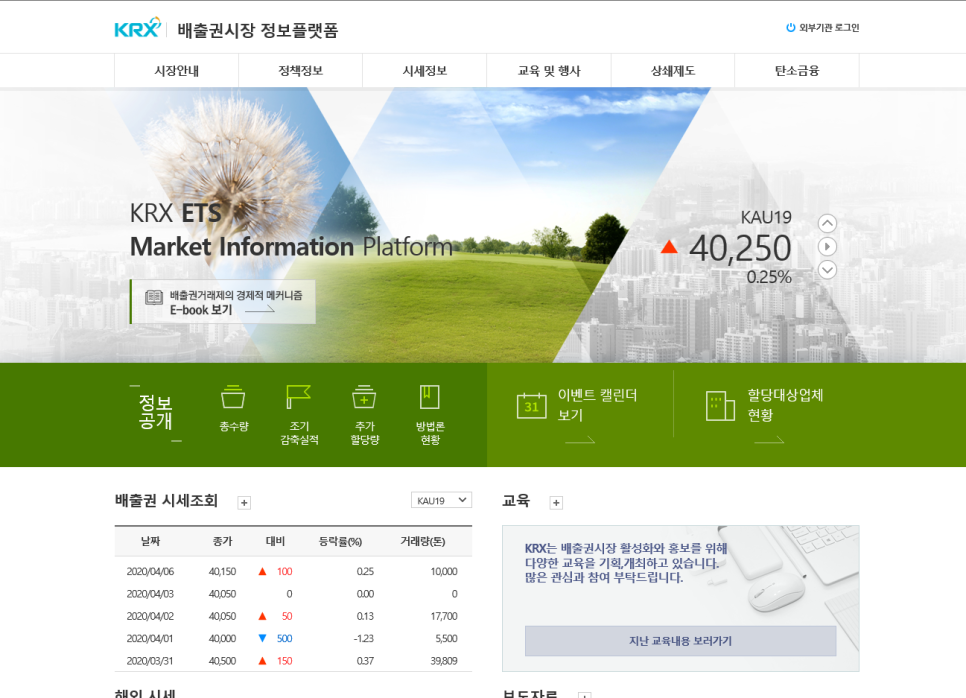The height and width of the screenshot is (698, 966).
Task: Open the 교육 및 행사 menu
Action: [x=549, y=71]
